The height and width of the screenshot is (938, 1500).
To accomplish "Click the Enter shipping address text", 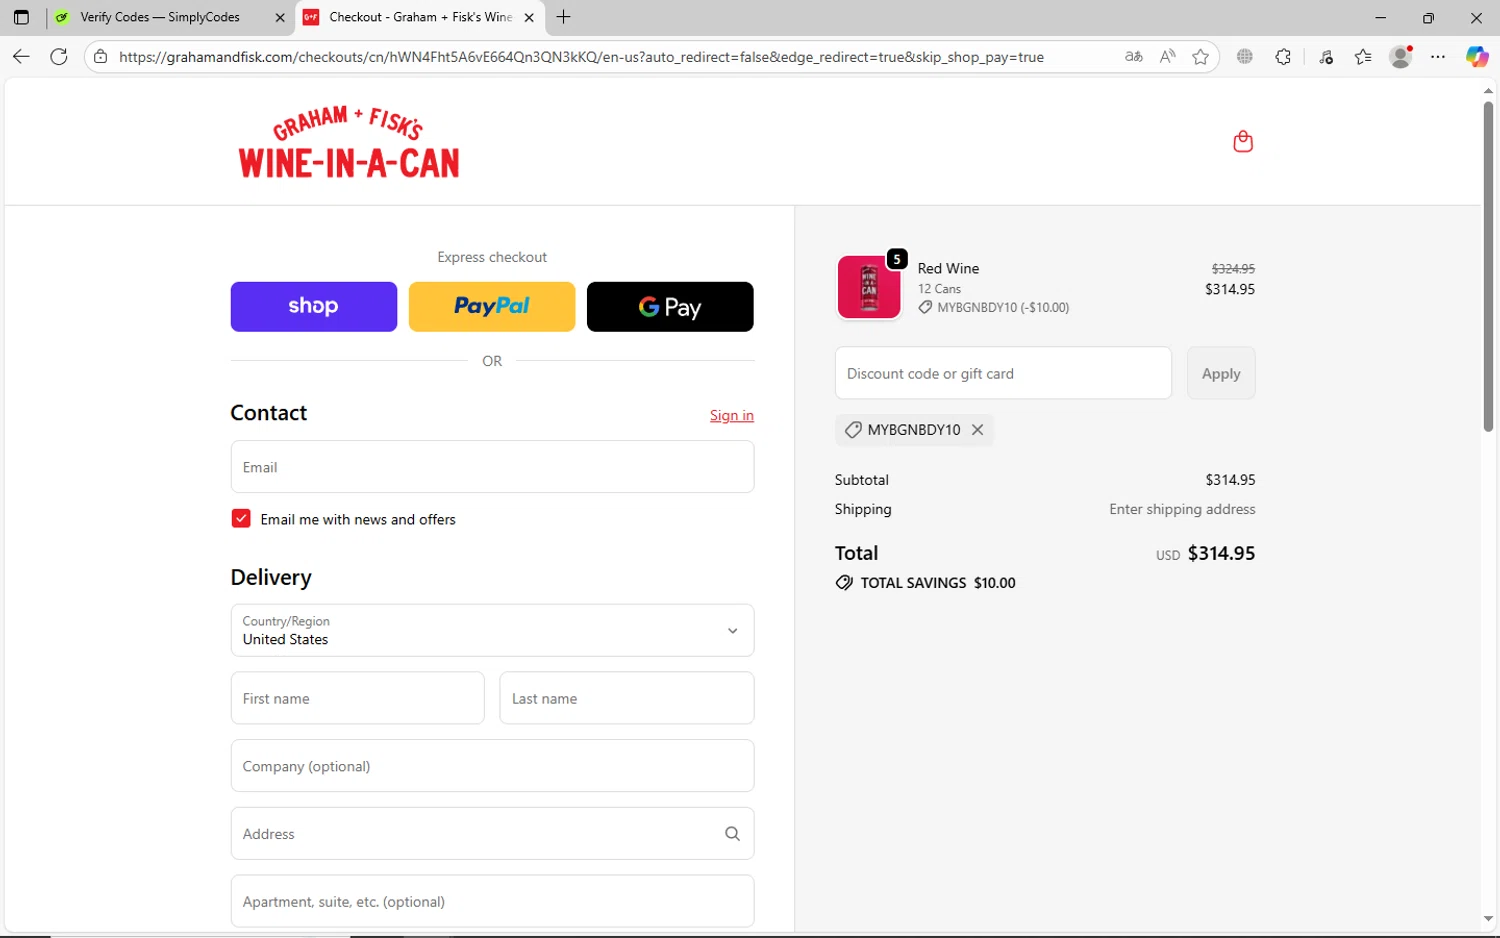I will point(1182,509).
